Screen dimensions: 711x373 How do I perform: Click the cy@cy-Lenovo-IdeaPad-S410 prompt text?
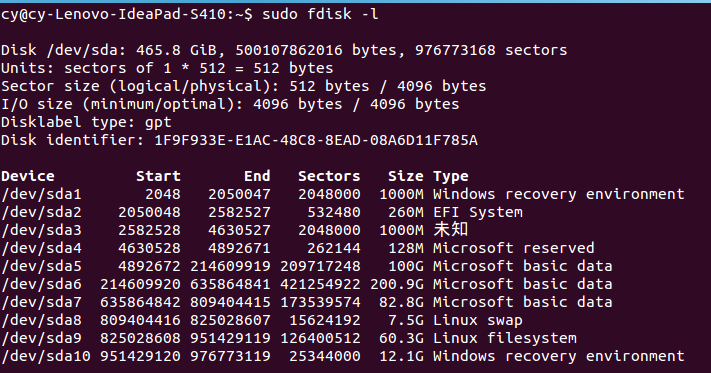(x=118, y=14)
